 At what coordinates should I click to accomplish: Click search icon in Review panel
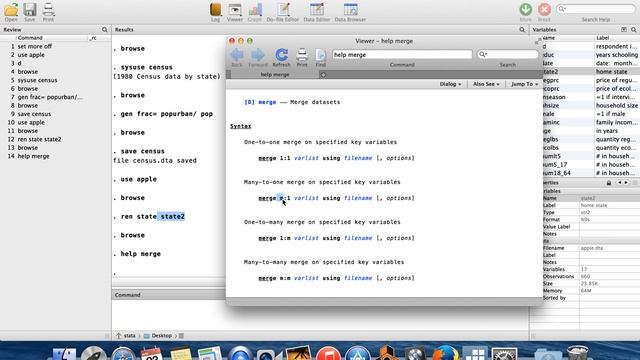pos(104,30)
